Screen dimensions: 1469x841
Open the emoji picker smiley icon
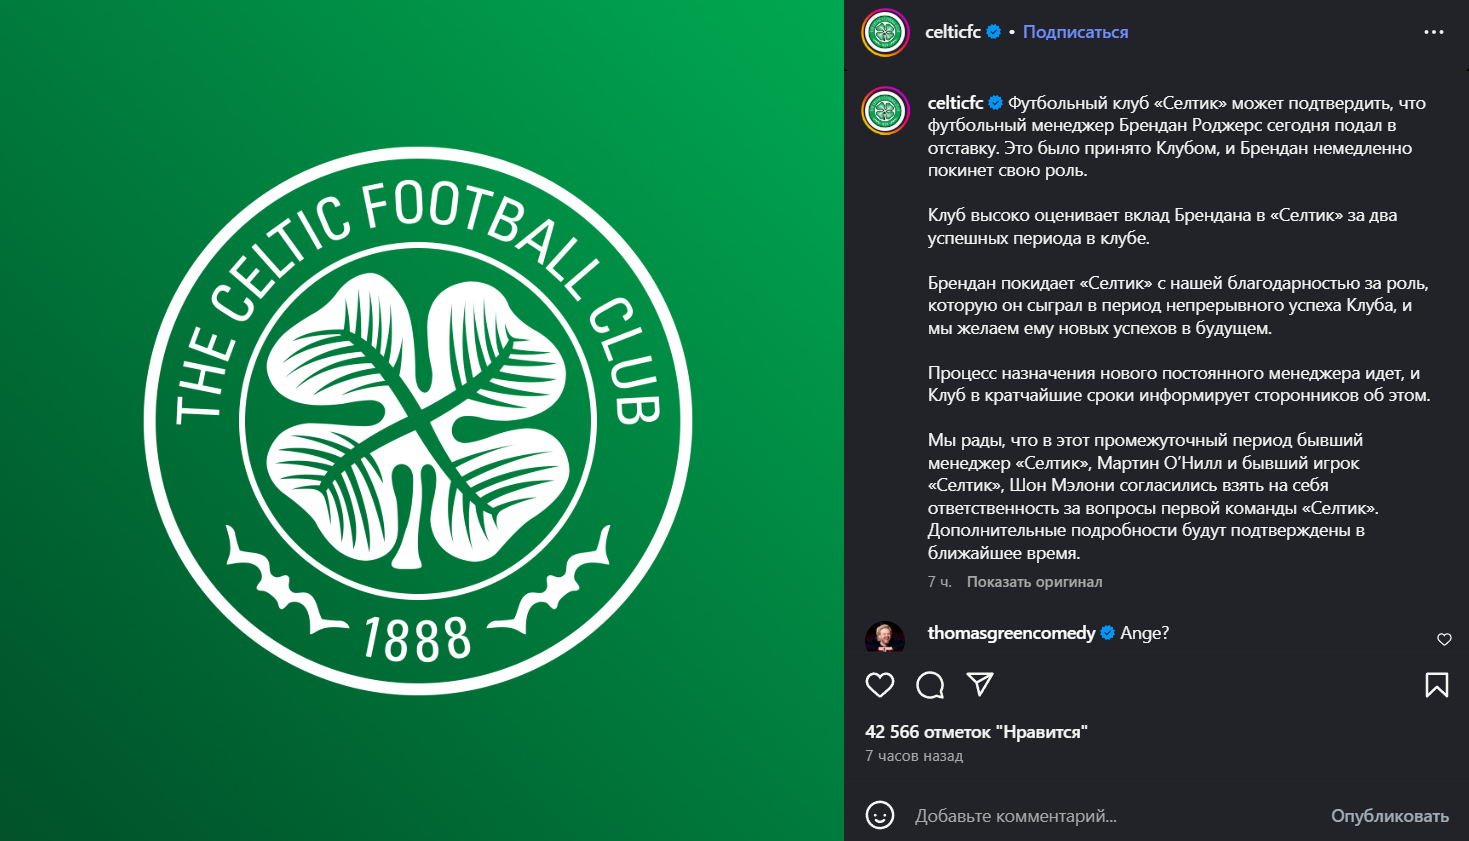coord(880,815)
